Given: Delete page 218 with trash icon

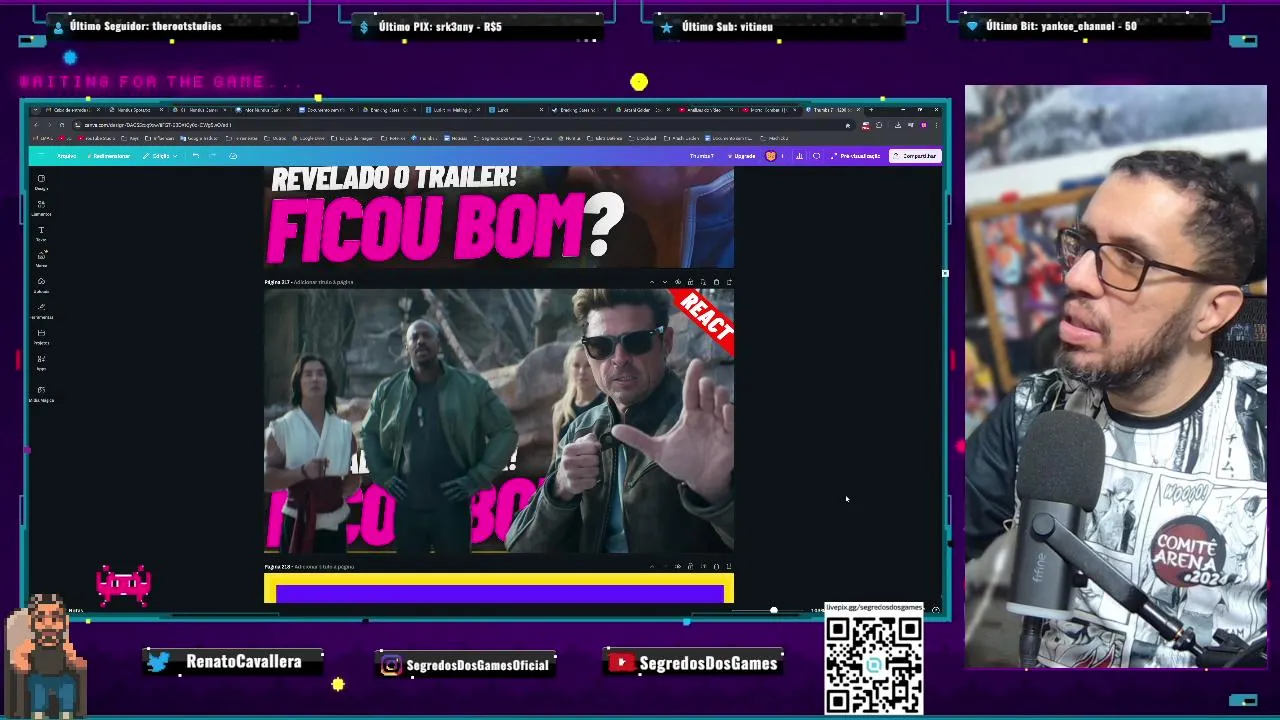Looking at the screenshot, I should (716, 567).
